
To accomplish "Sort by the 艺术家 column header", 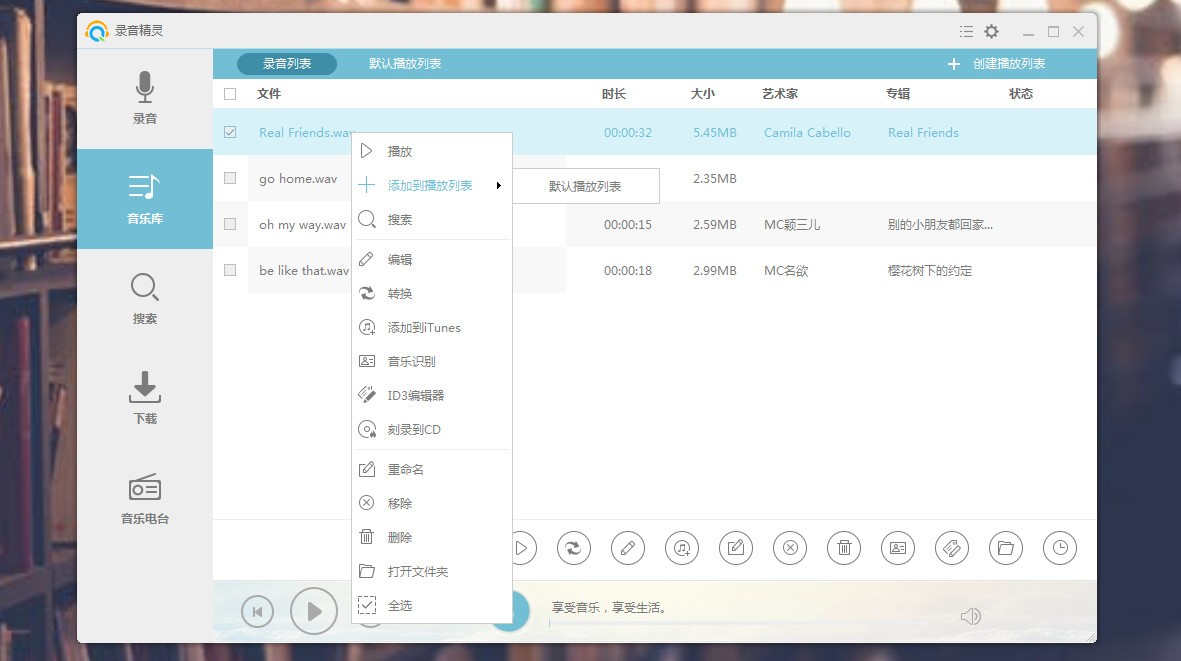I will tap(780, 94).
